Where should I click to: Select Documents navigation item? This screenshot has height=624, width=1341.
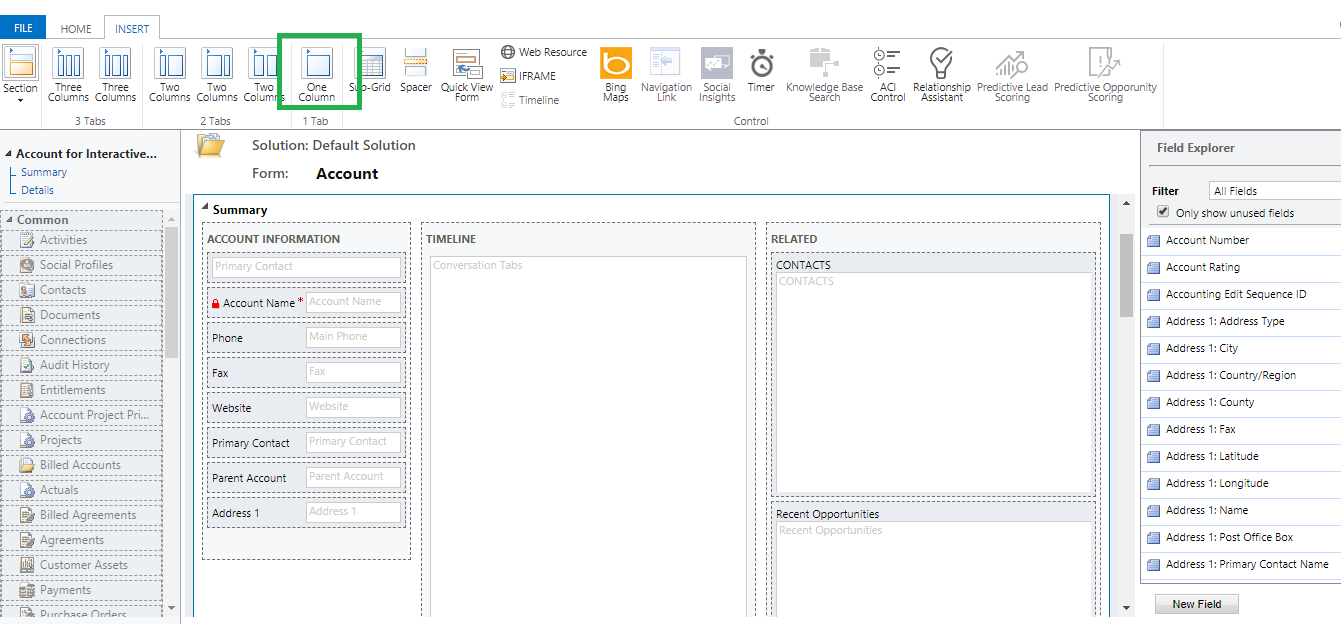click(82, 315)
